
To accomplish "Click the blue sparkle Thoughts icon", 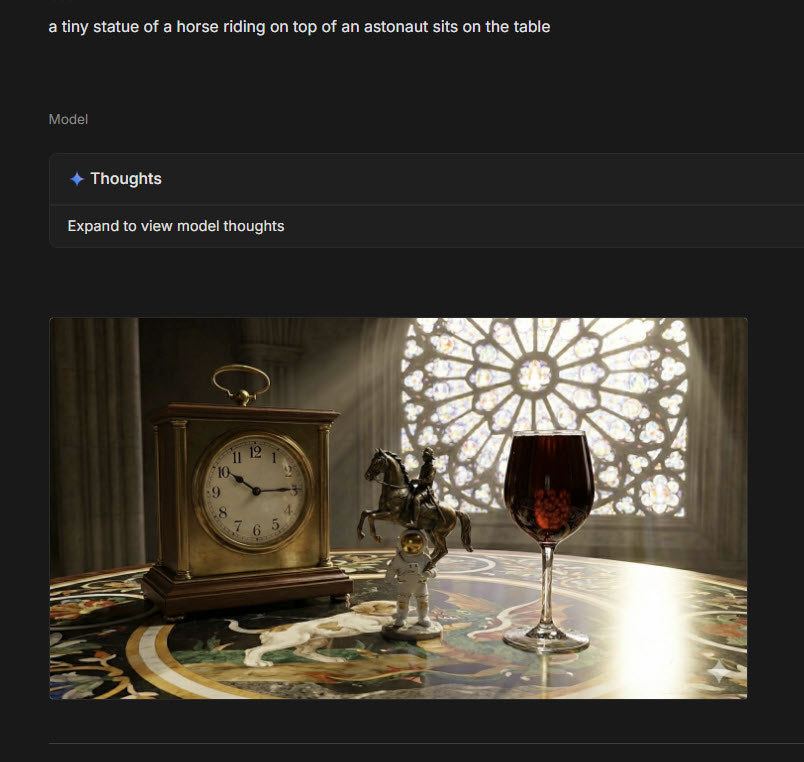I will (x=76, y=179).
